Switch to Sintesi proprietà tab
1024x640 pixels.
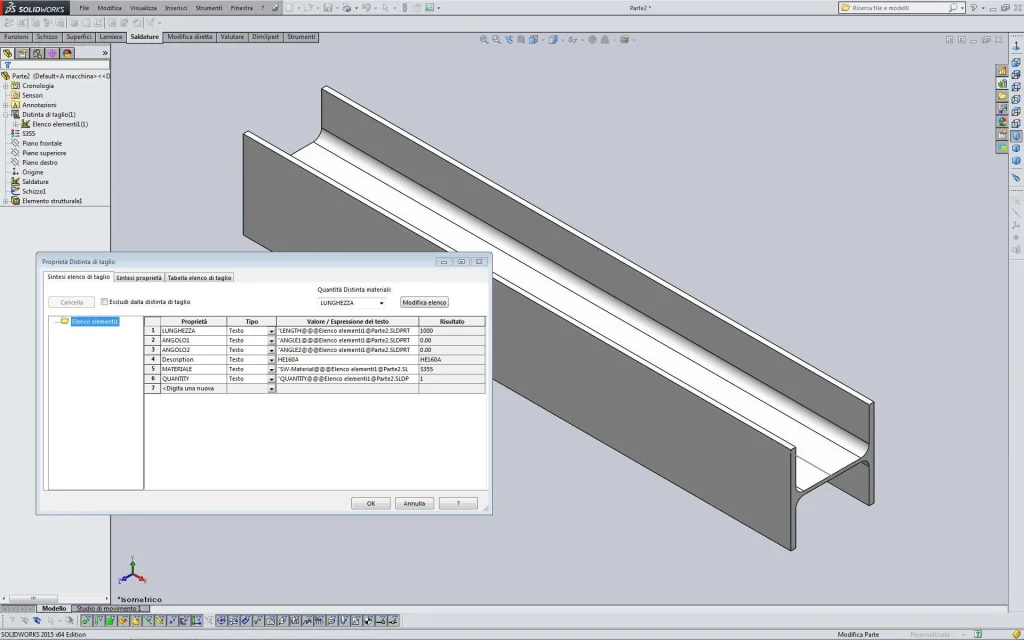pos(138,278)
